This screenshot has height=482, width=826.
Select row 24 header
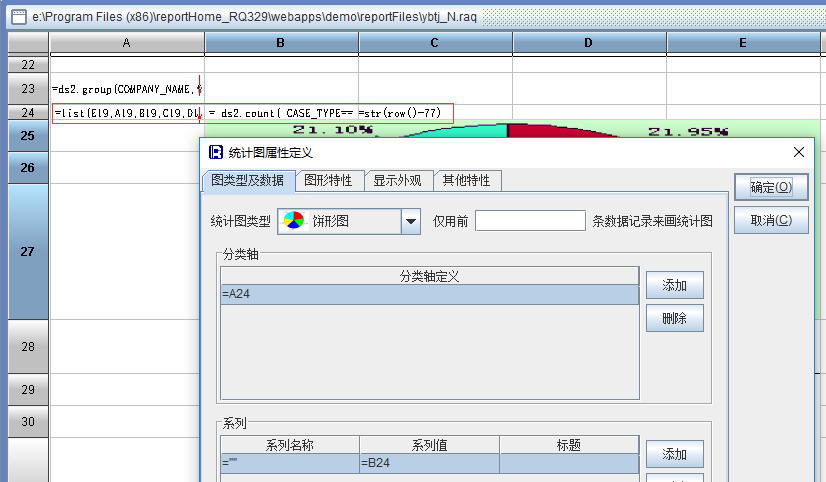pyautogui.click(x=28, y=112)
